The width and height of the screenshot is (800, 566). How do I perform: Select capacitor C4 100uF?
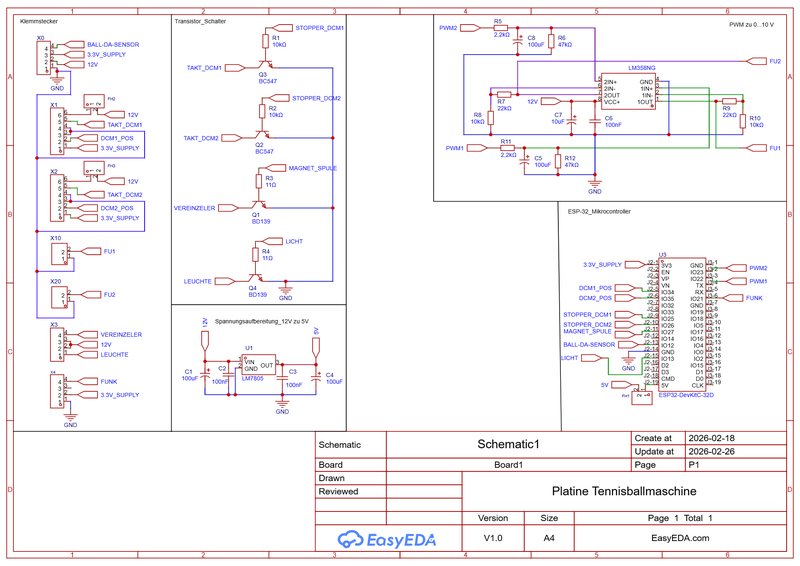coord(316,378)
